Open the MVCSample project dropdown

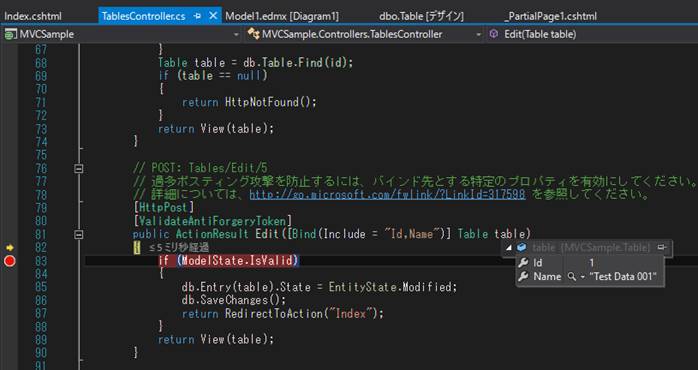point(236,34)
